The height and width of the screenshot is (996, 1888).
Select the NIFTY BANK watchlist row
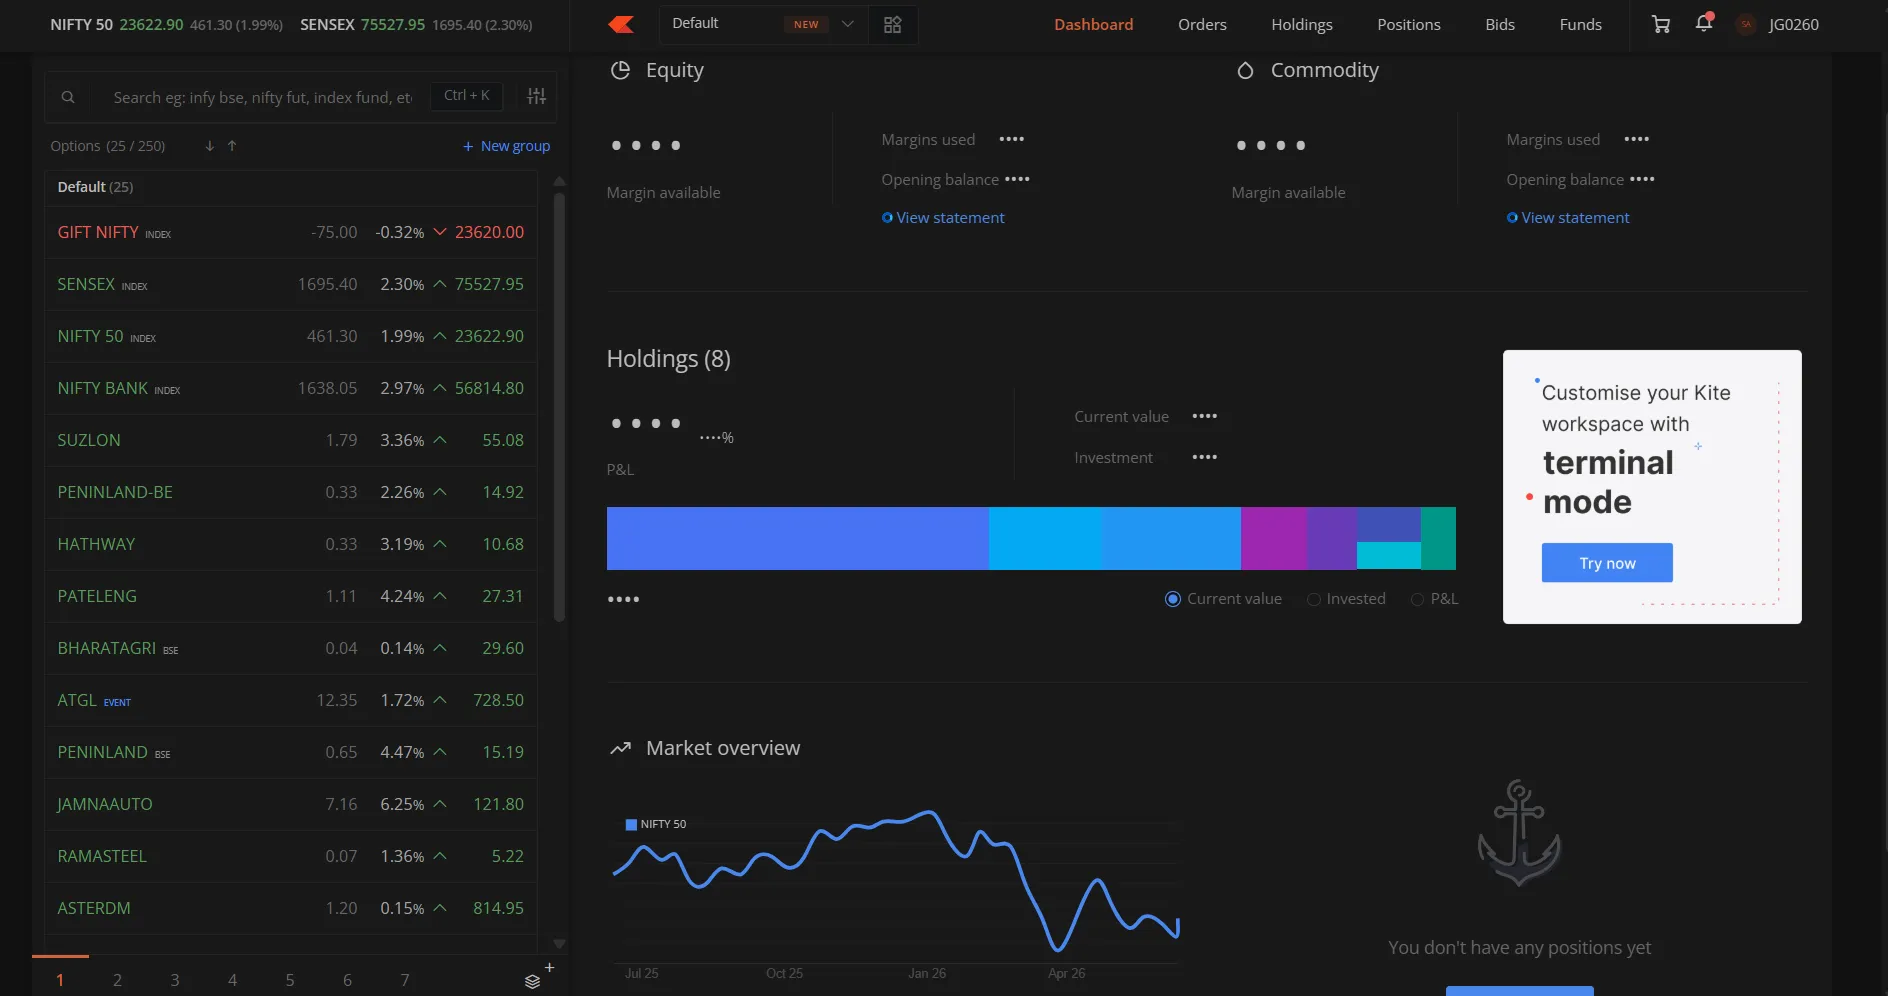[x=291, y=388]
